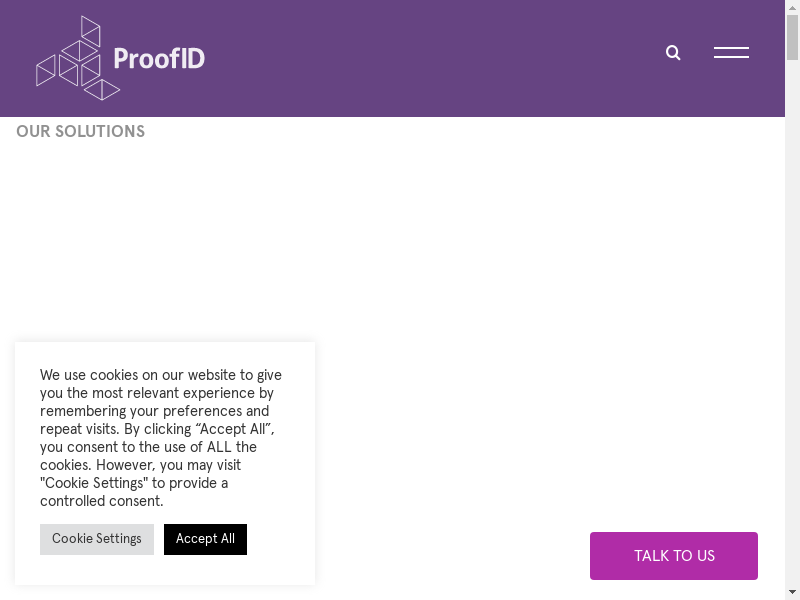Open Cookie Settings from the consent banner
Screen dimensions: 800x600
(x=97, y=539)
